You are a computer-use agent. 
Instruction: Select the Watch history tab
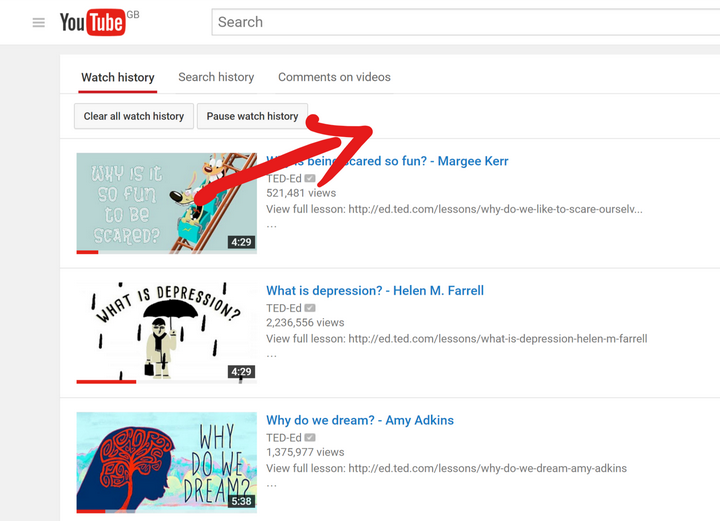click(x=118, y=77)
